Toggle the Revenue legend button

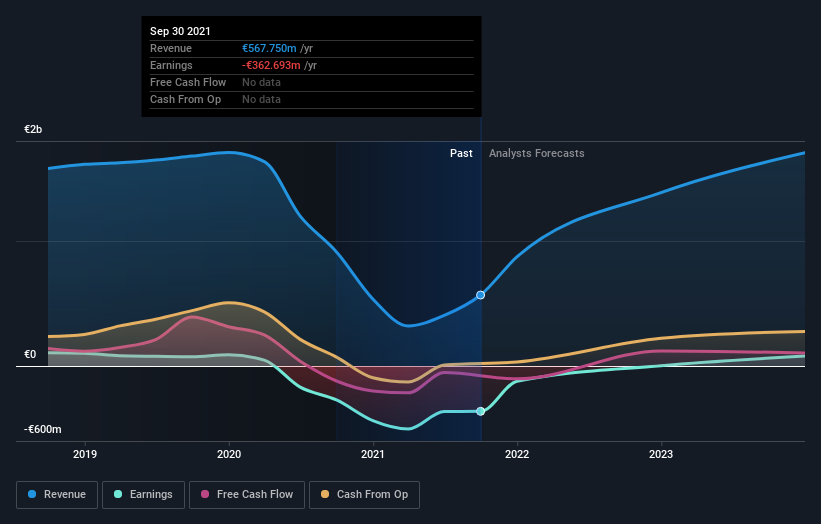(x=57, y=495)
